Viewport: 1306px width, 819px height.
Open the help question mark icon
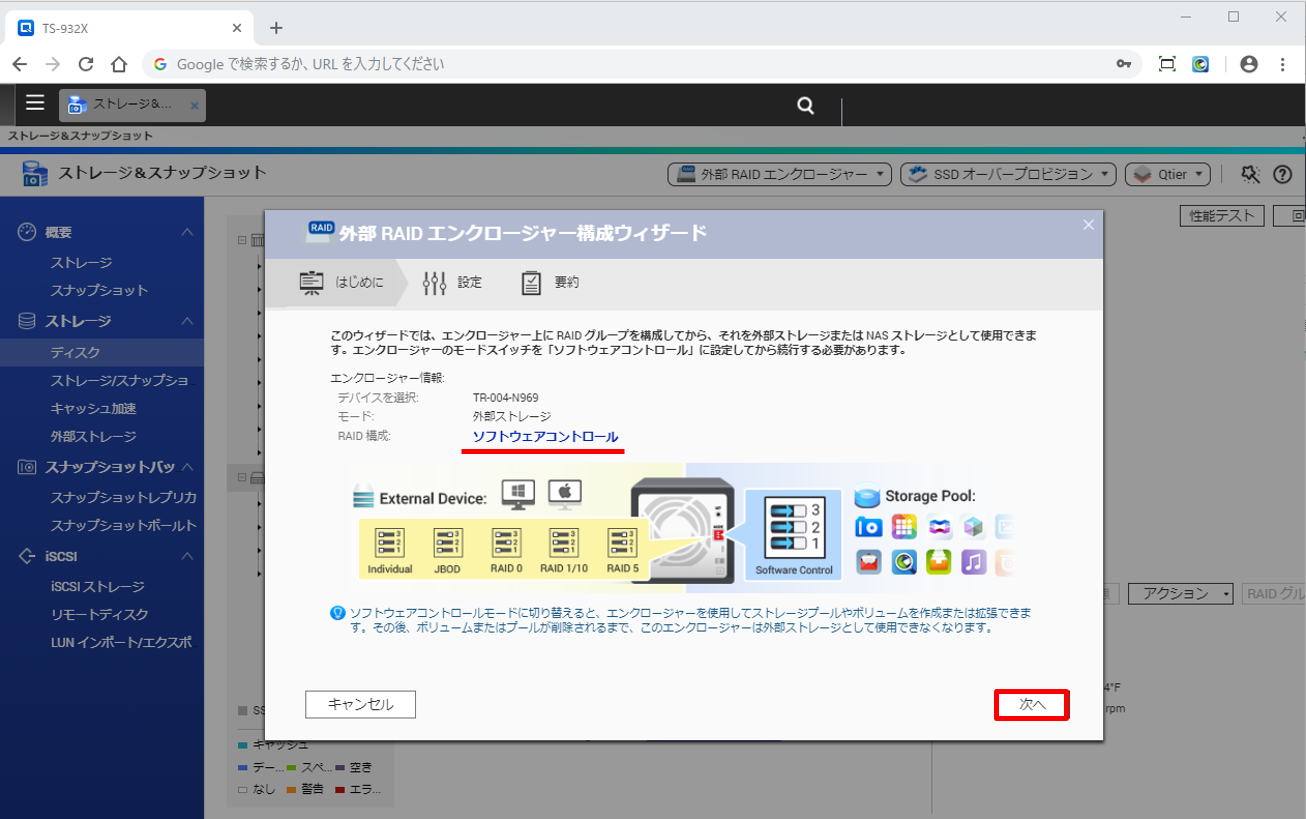1283,174
